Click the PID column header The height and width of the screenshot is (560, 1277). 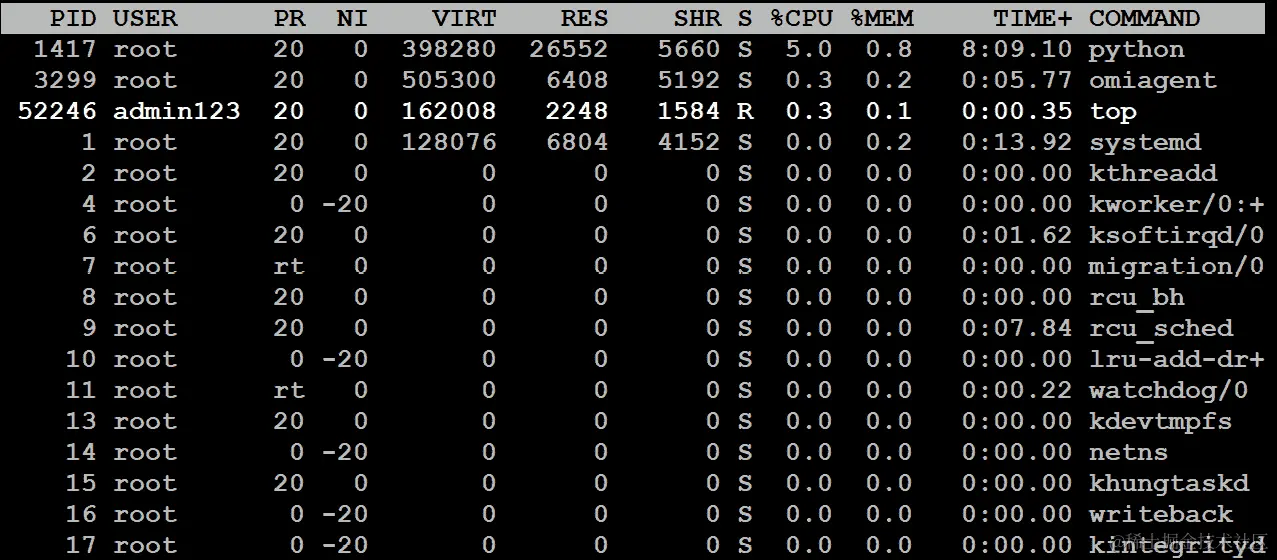[x=73, y=18]
